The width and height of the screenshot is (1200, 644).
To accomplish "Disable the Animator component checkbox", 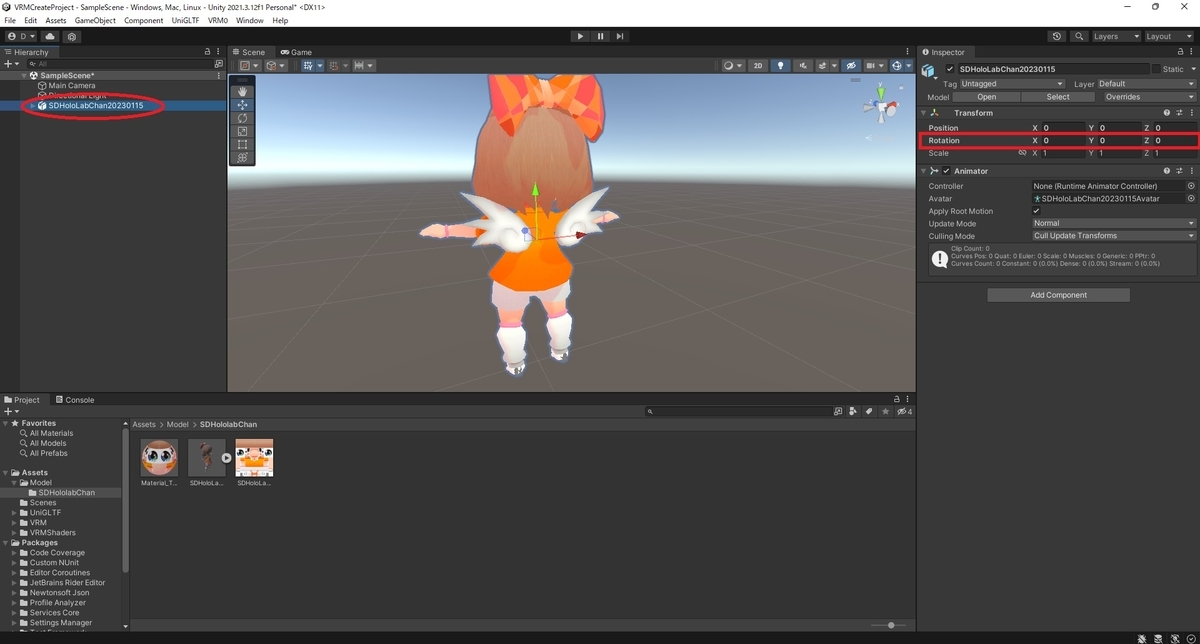I will pyautogui.click(x=946, y=171).
